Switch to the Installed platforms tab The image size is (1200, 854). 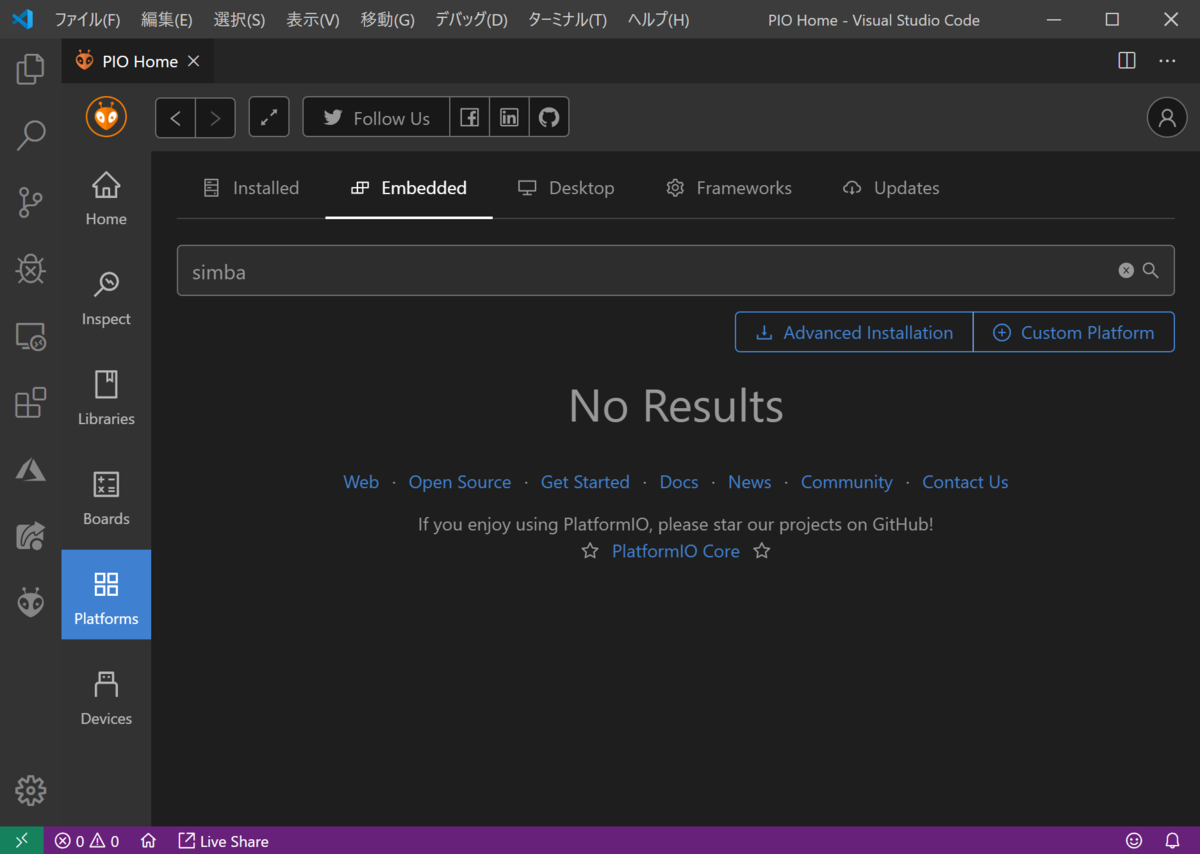pos(251,188)
